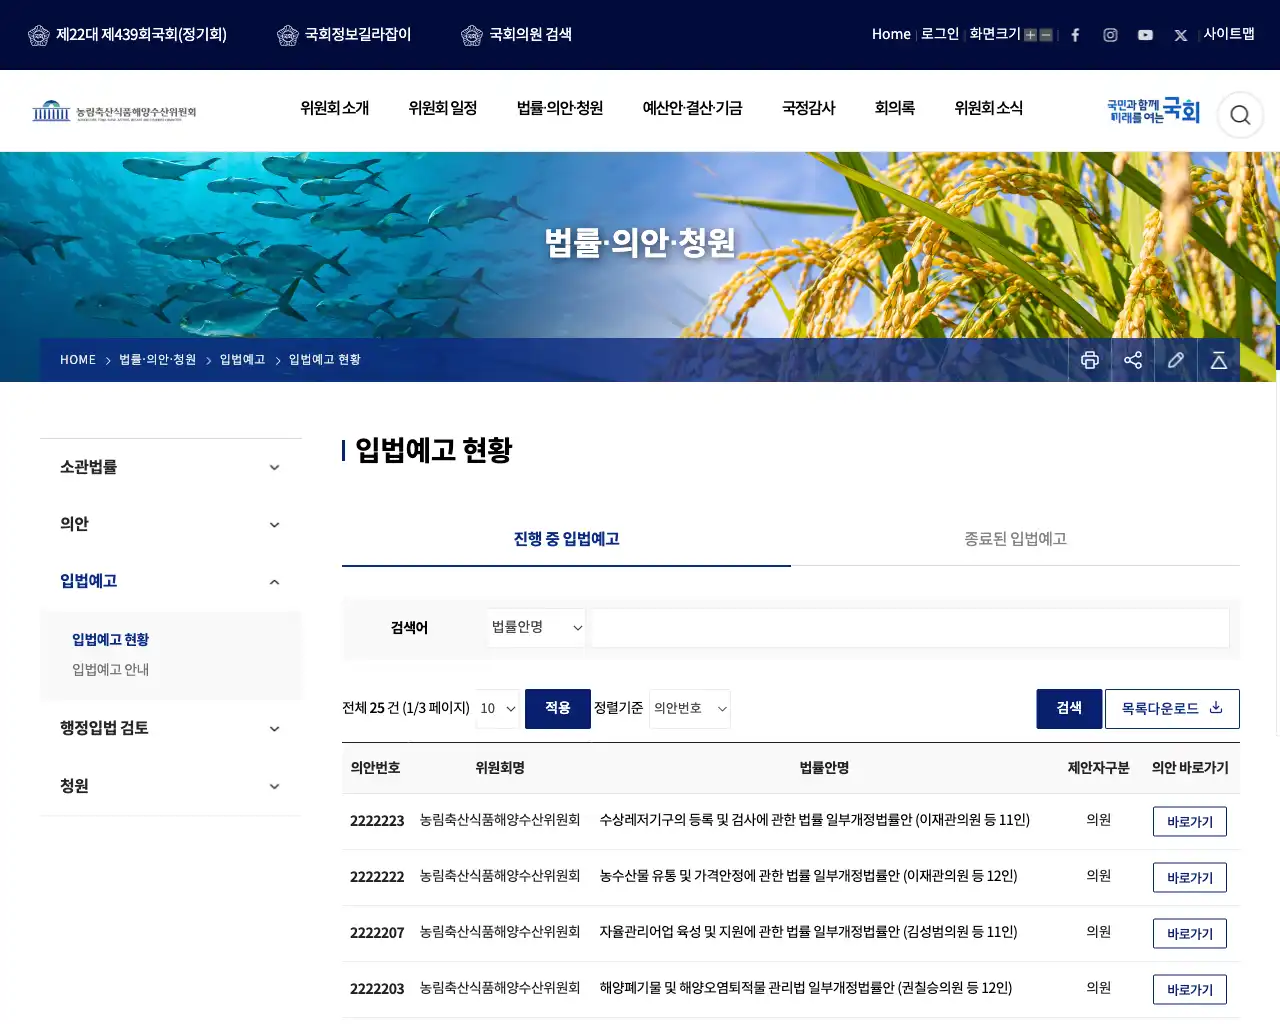Viewport: 1280px width, 1024px height.
Task: Open the rows-per-page dropdown showing 10
Action: pos(497,708)
